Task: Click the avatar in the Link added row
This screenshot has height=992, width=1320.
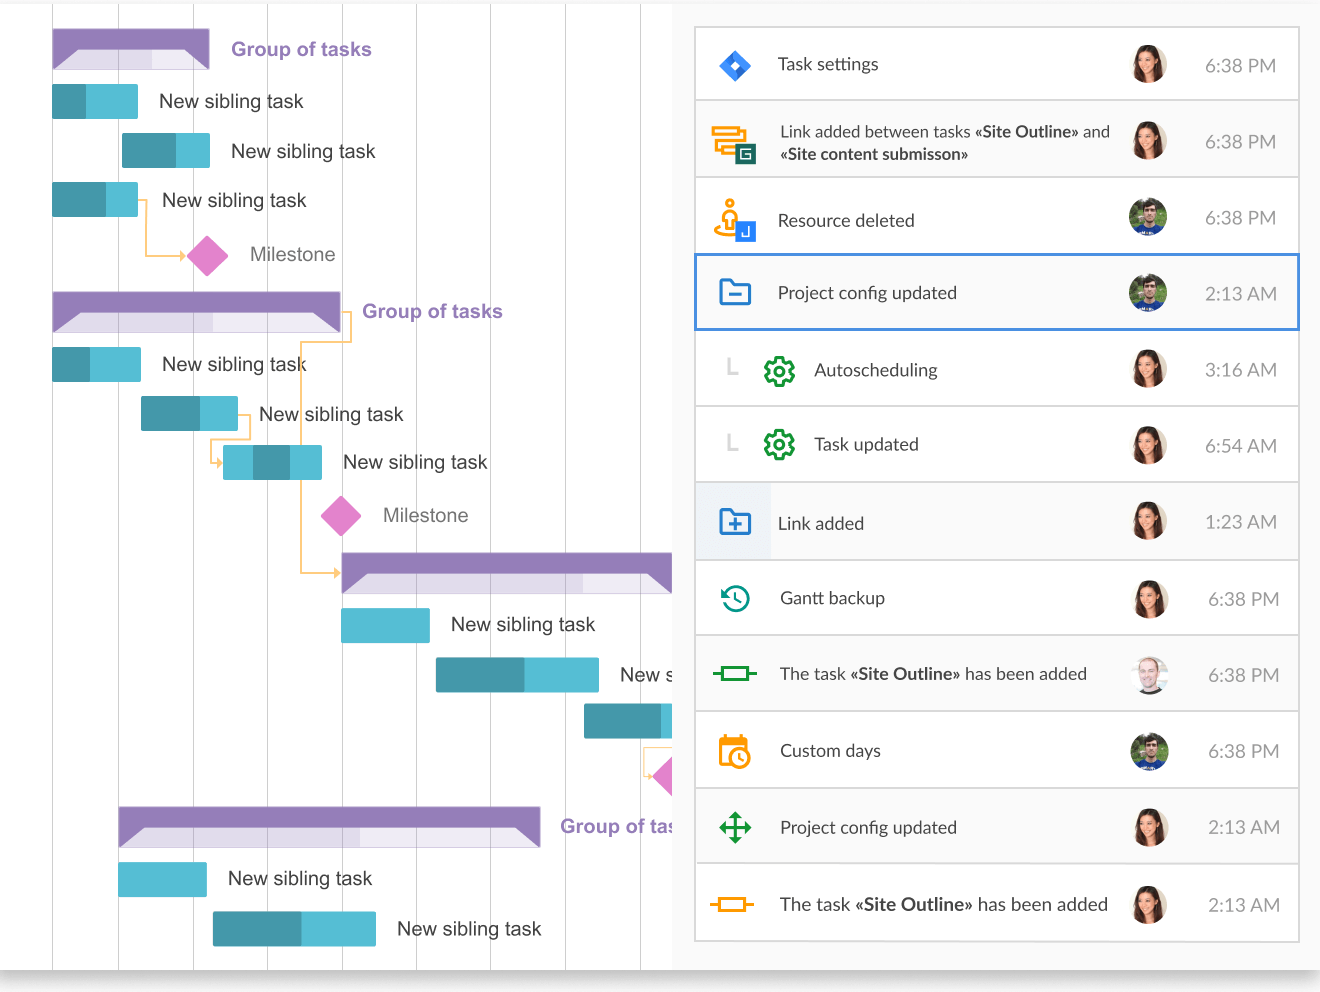Action: (x=1149, y=521)
